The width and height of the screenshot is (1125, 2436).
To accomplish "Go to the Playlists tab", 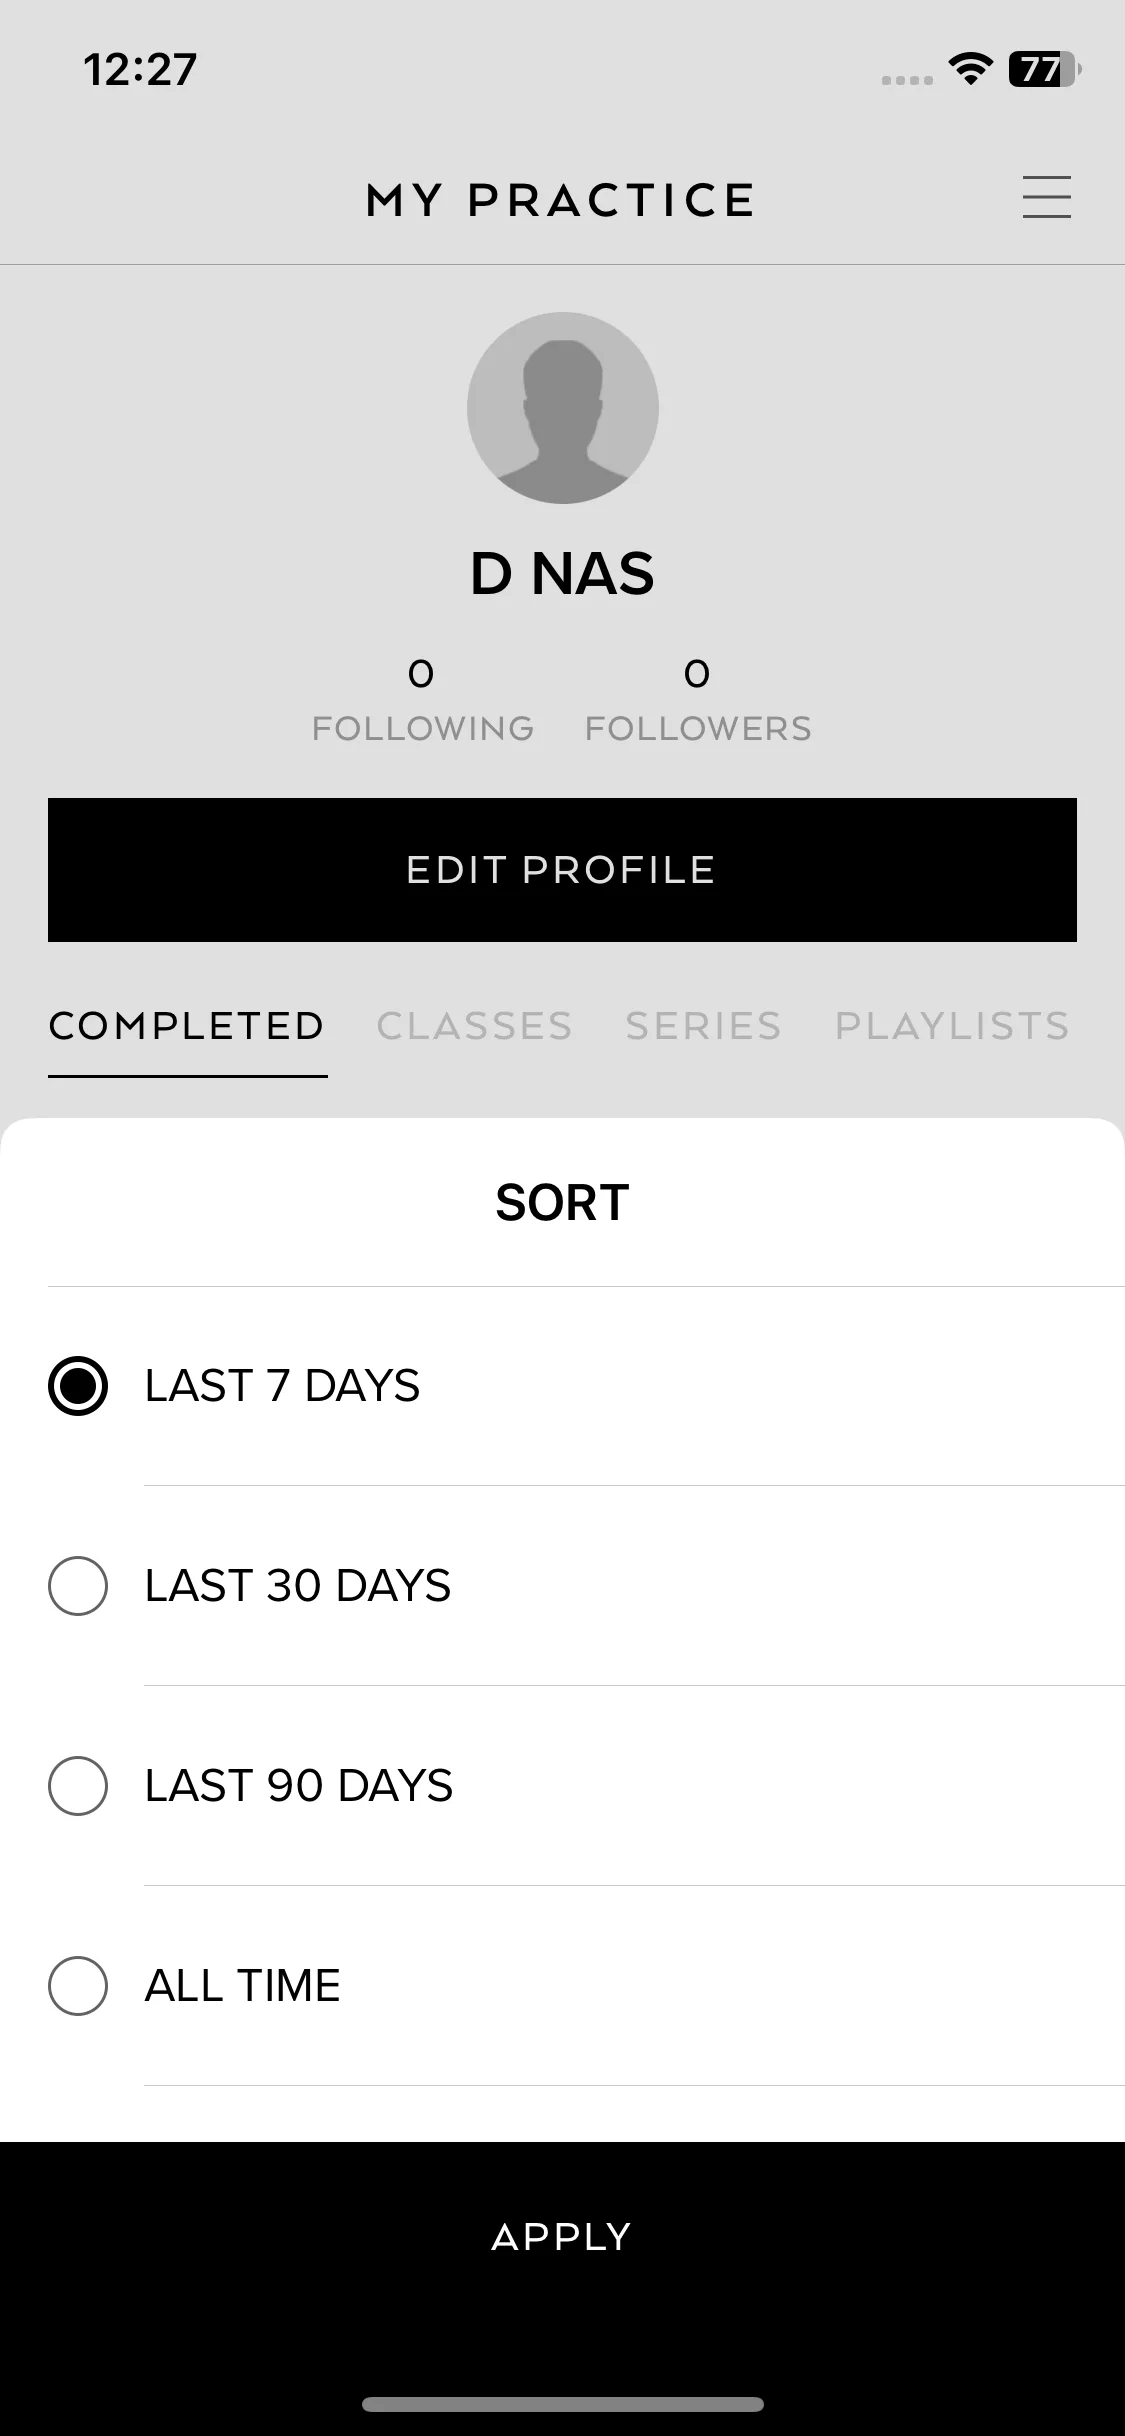I will pyautogui.click(x=953, y=1026).
